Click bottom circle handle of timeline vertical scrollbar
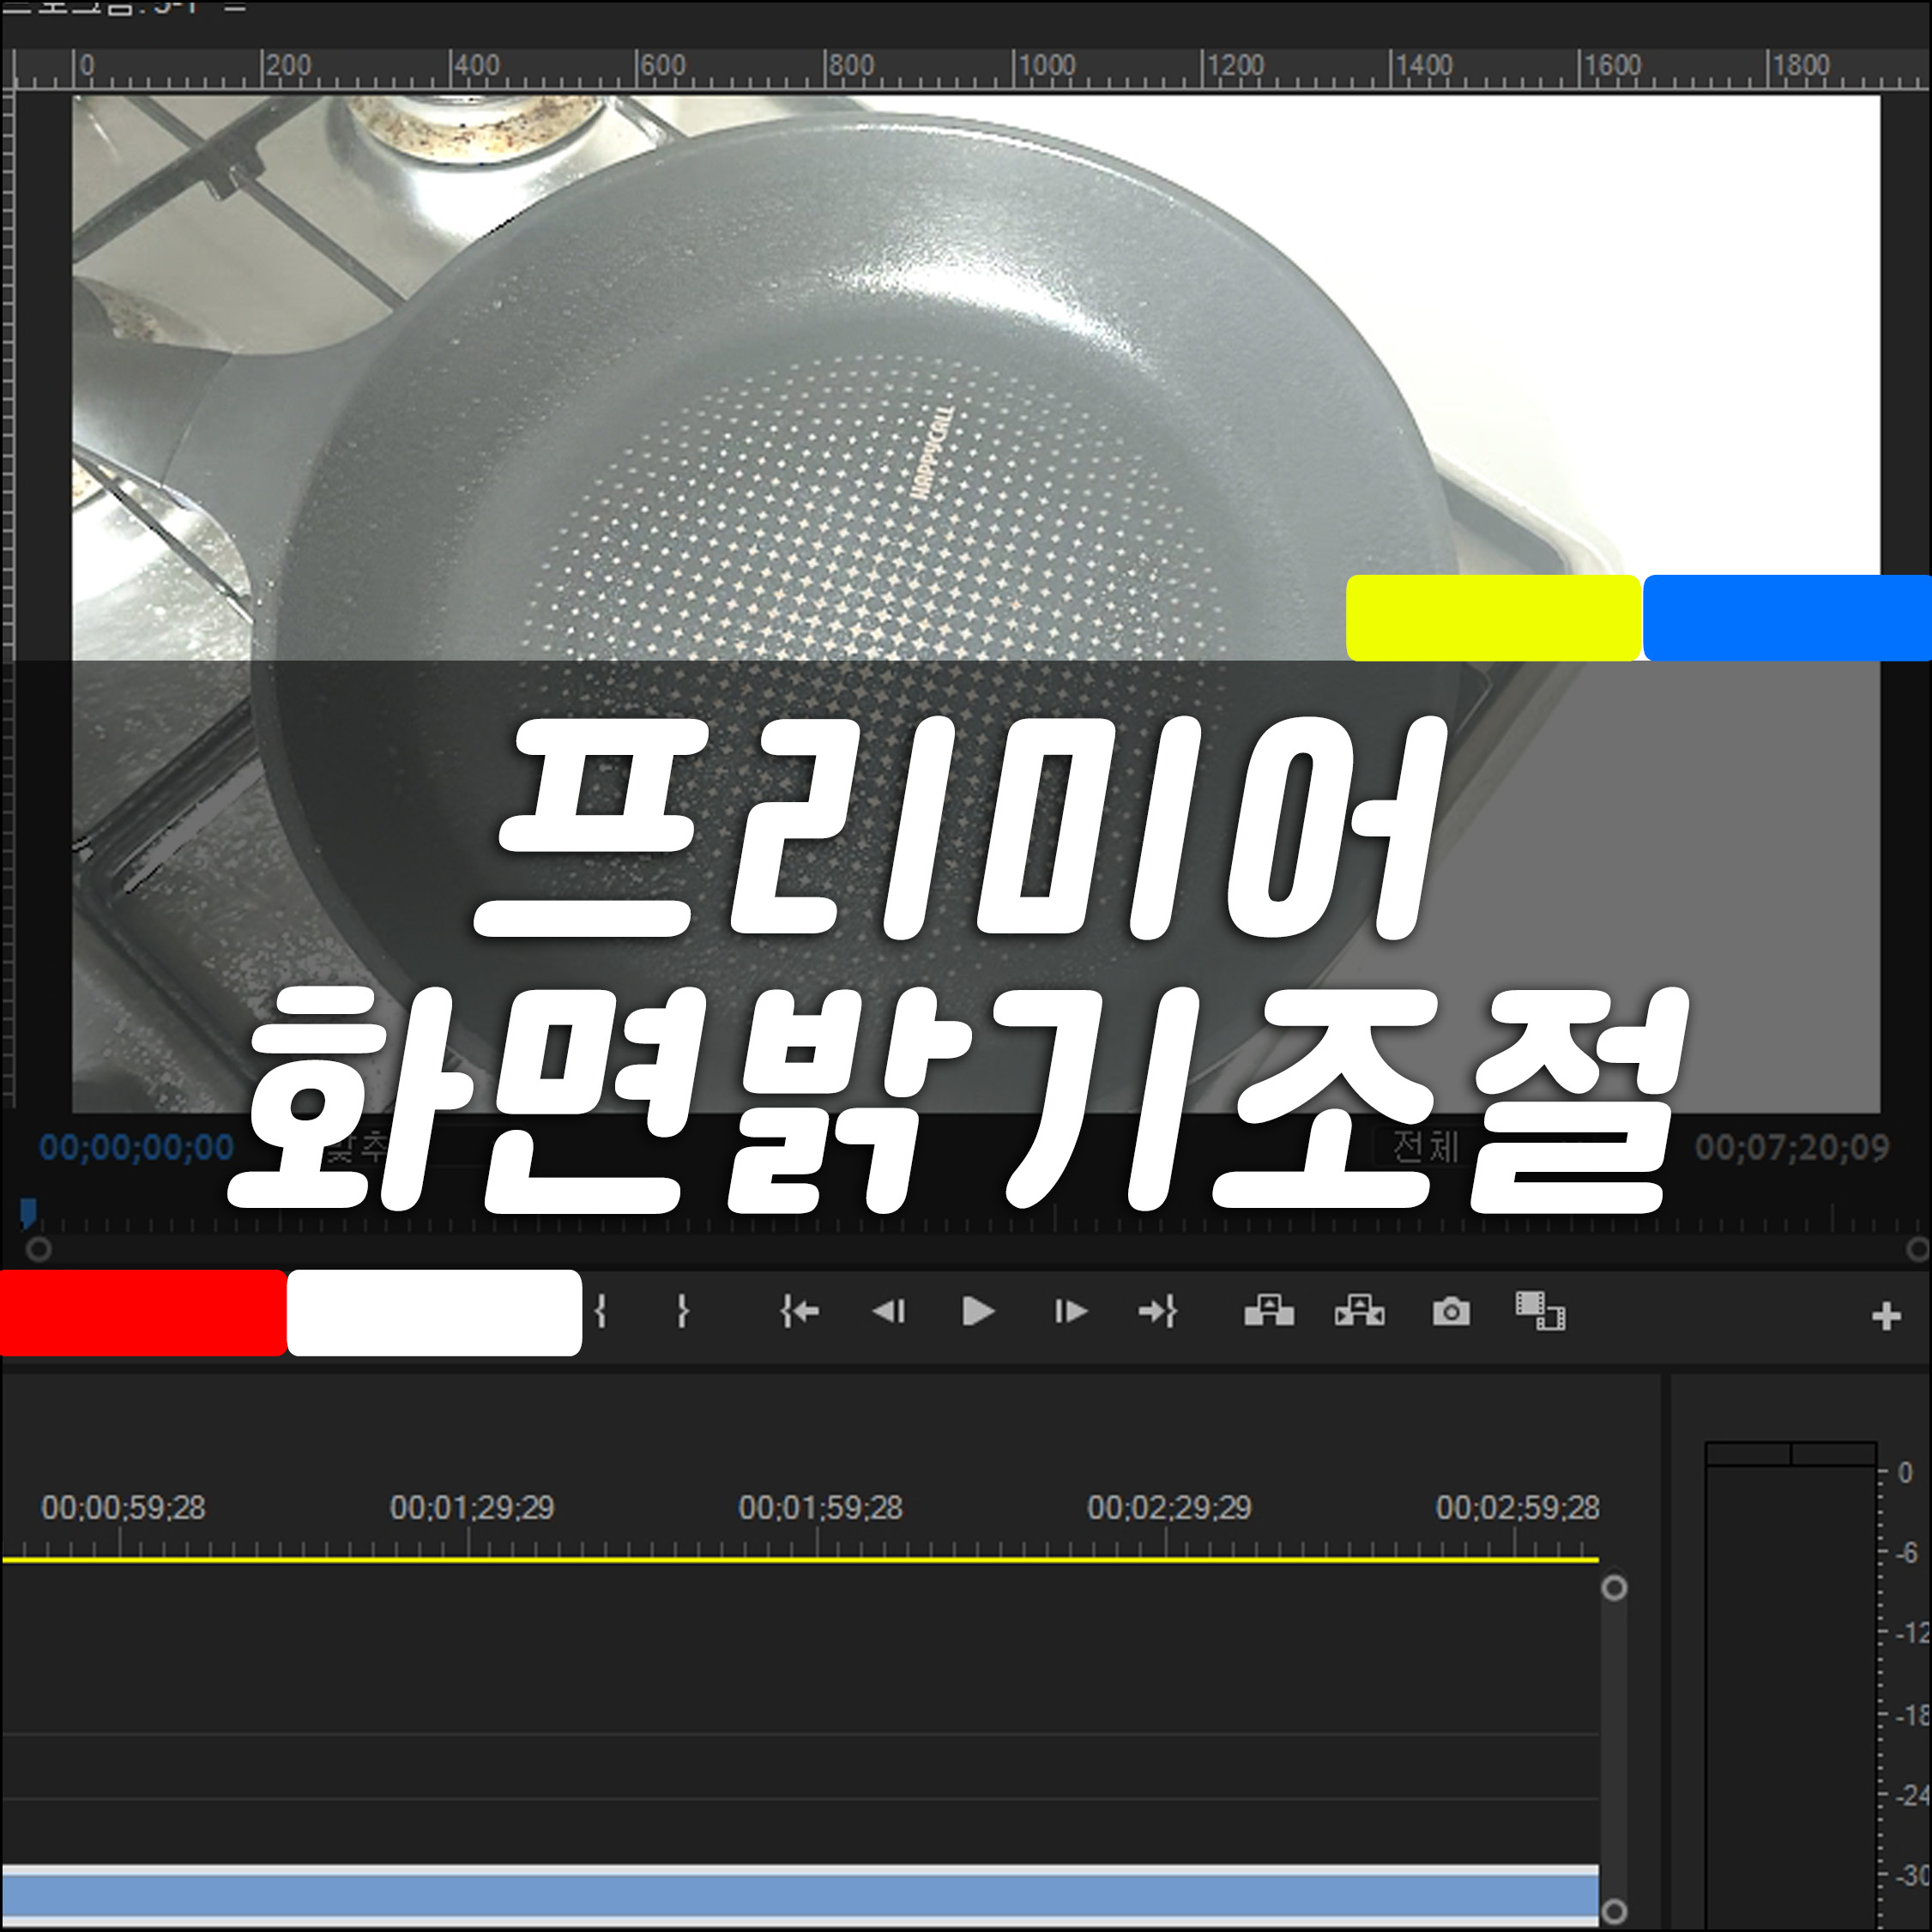This screenshot has width=1932, height=1932. pyautogui.click(x=1614, y=1911)
